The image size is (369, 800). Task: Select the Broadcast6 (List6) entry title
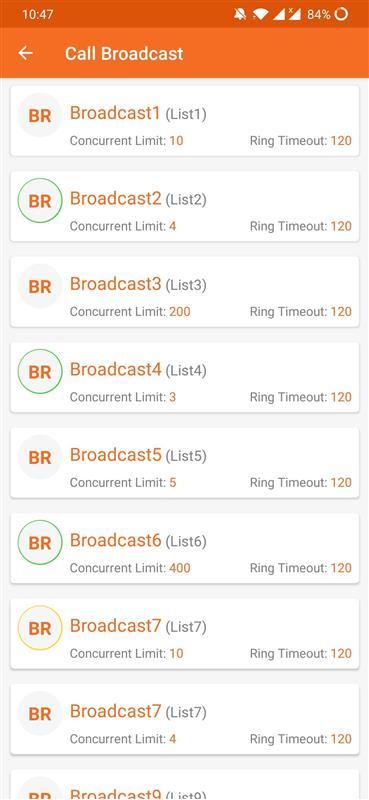click(x=138, y=540)
